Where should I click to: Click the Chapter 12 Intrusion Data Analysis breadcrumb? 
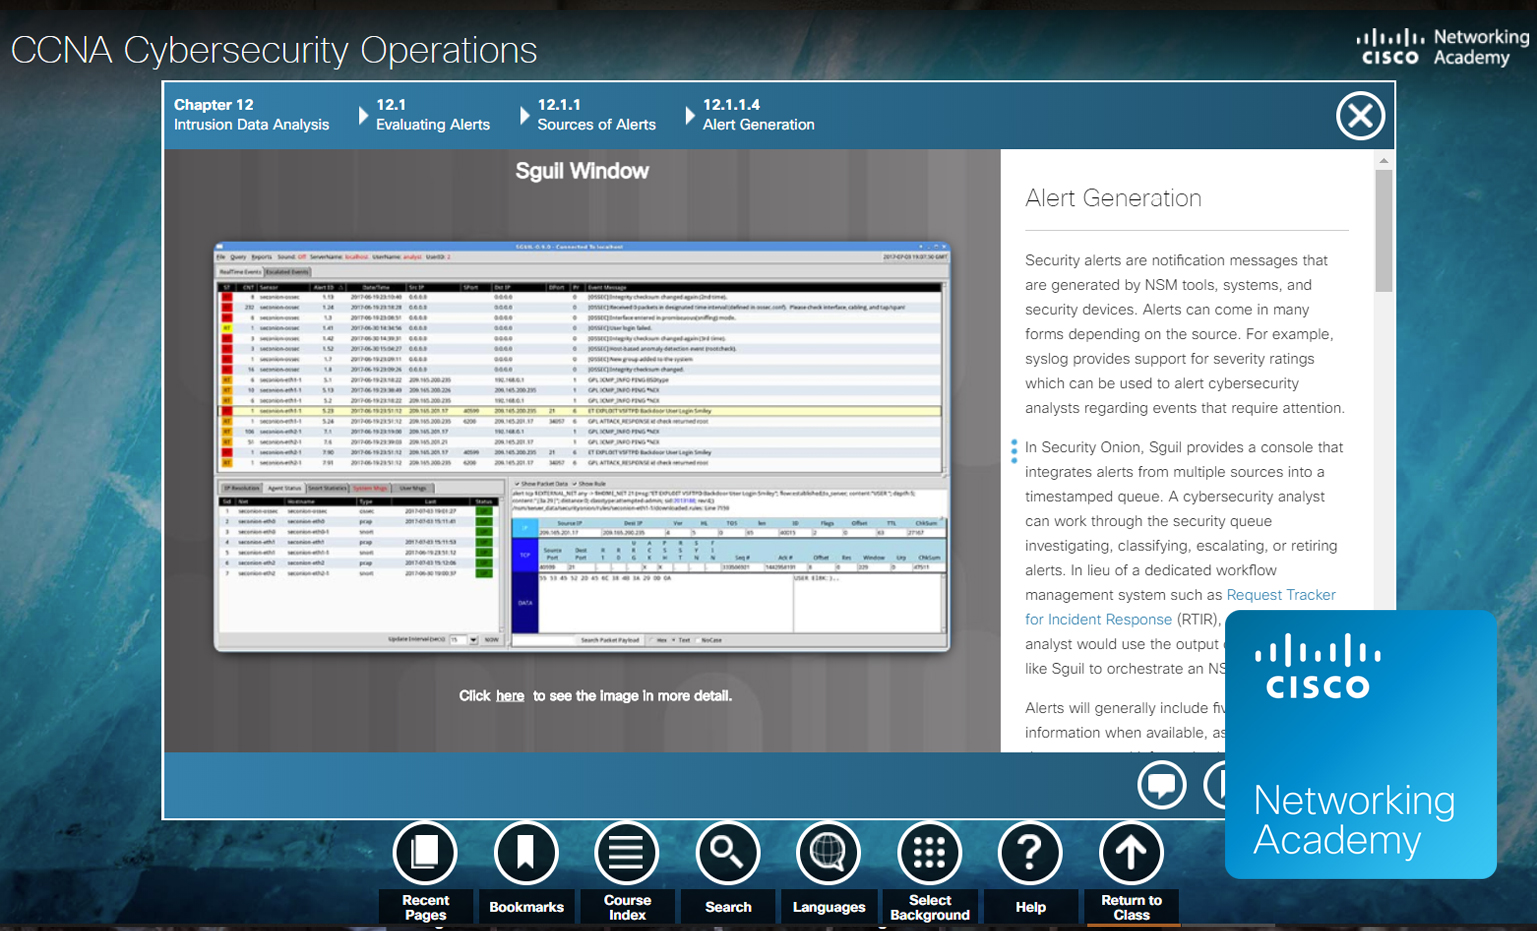(x=251, y=114)
